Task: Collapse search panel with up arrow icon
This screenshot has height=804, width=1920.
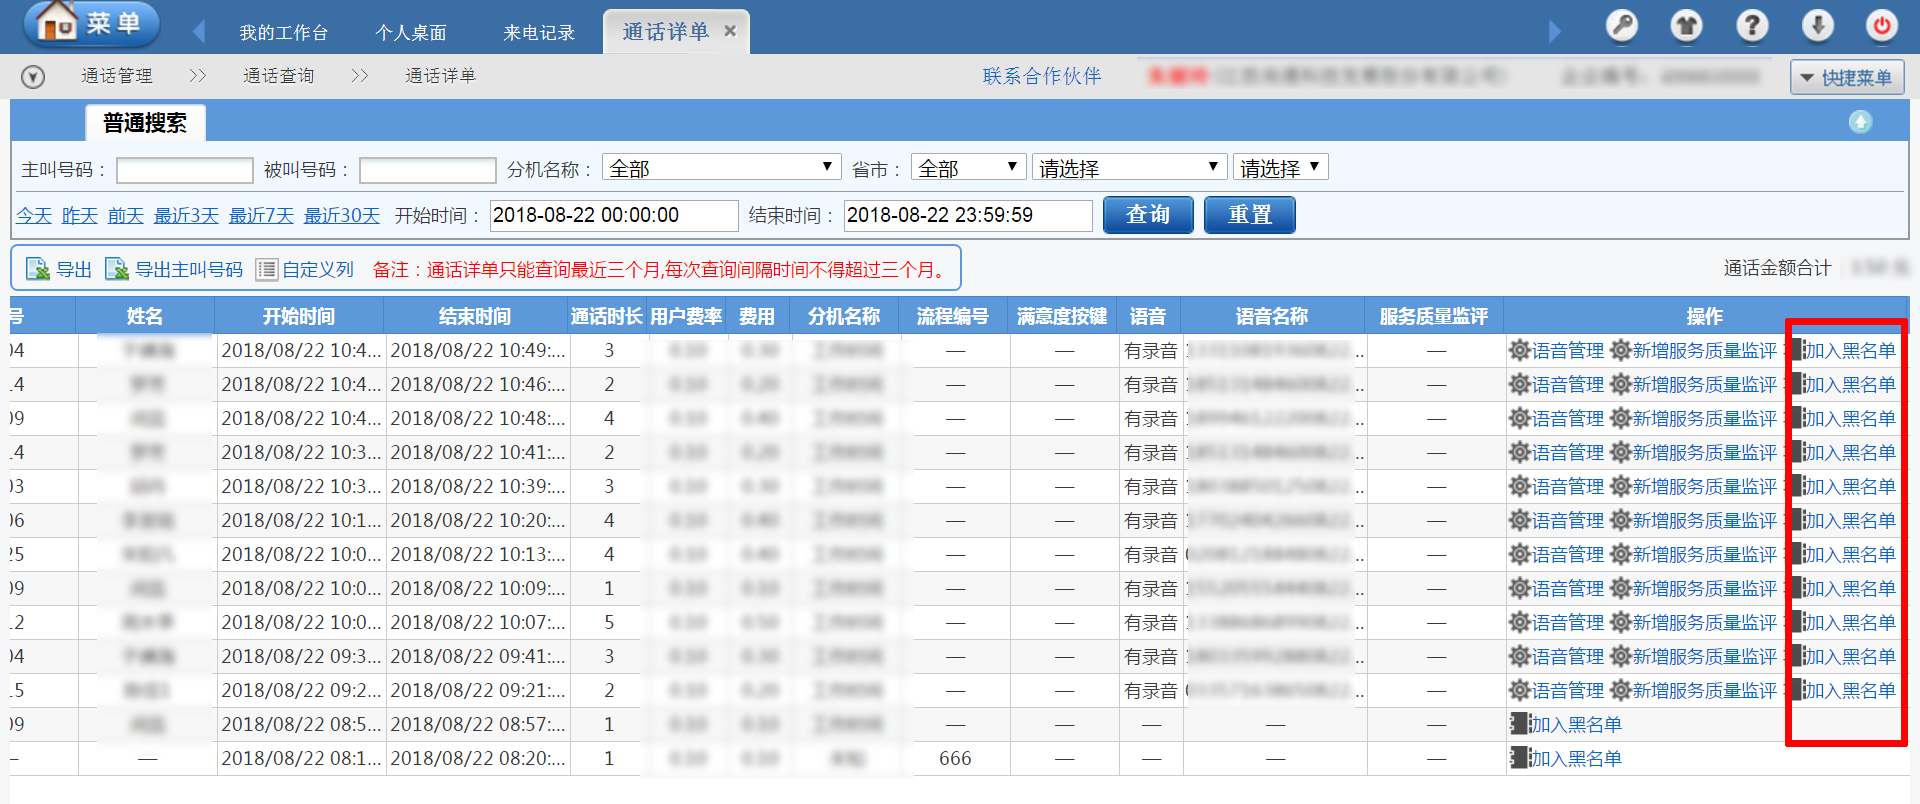Action: (1860, 122)
